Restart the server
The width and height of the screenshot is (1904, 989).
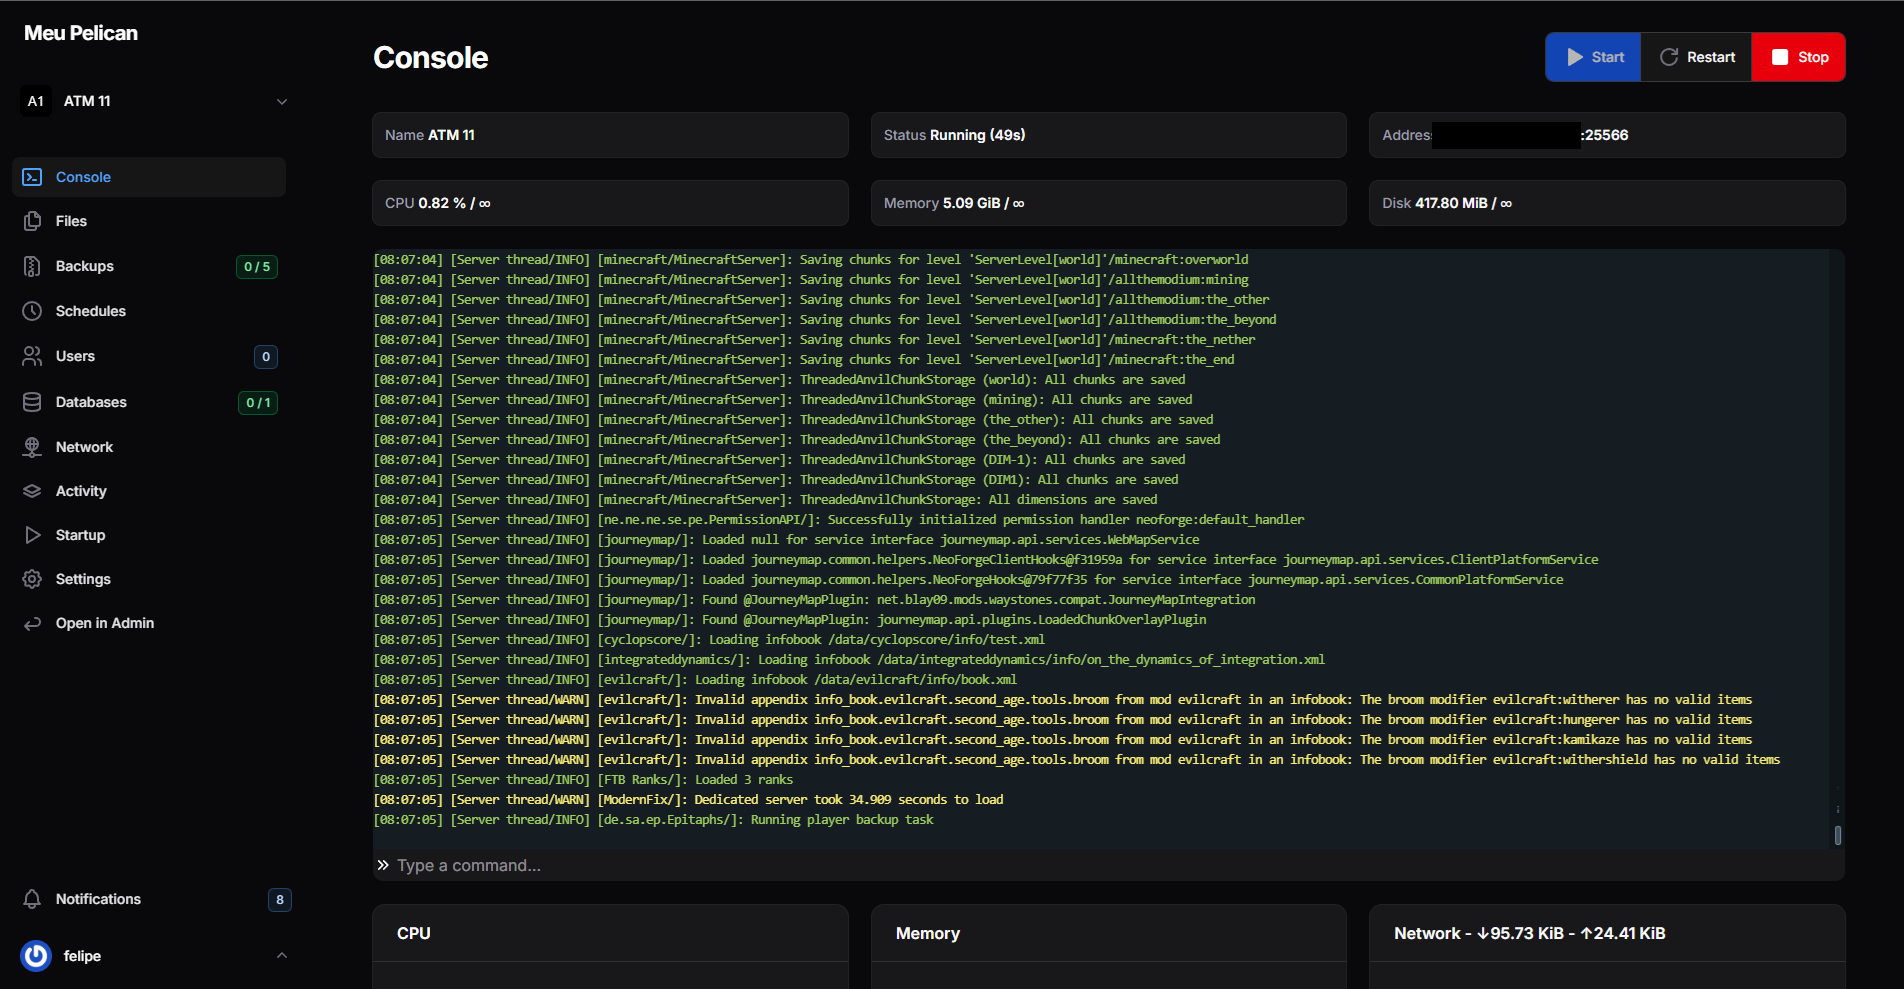click(1696, 57)
